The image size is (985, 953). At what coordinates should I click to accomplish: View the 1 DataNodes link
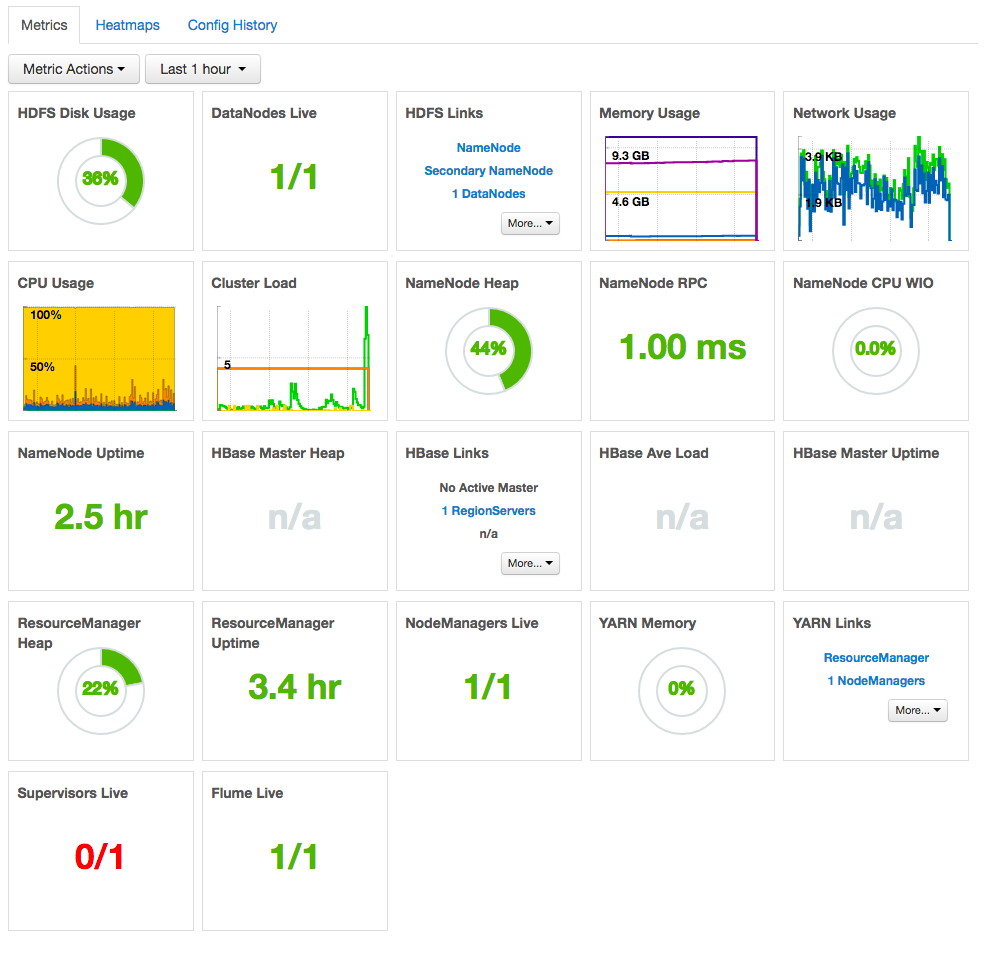tap(488, 193)
